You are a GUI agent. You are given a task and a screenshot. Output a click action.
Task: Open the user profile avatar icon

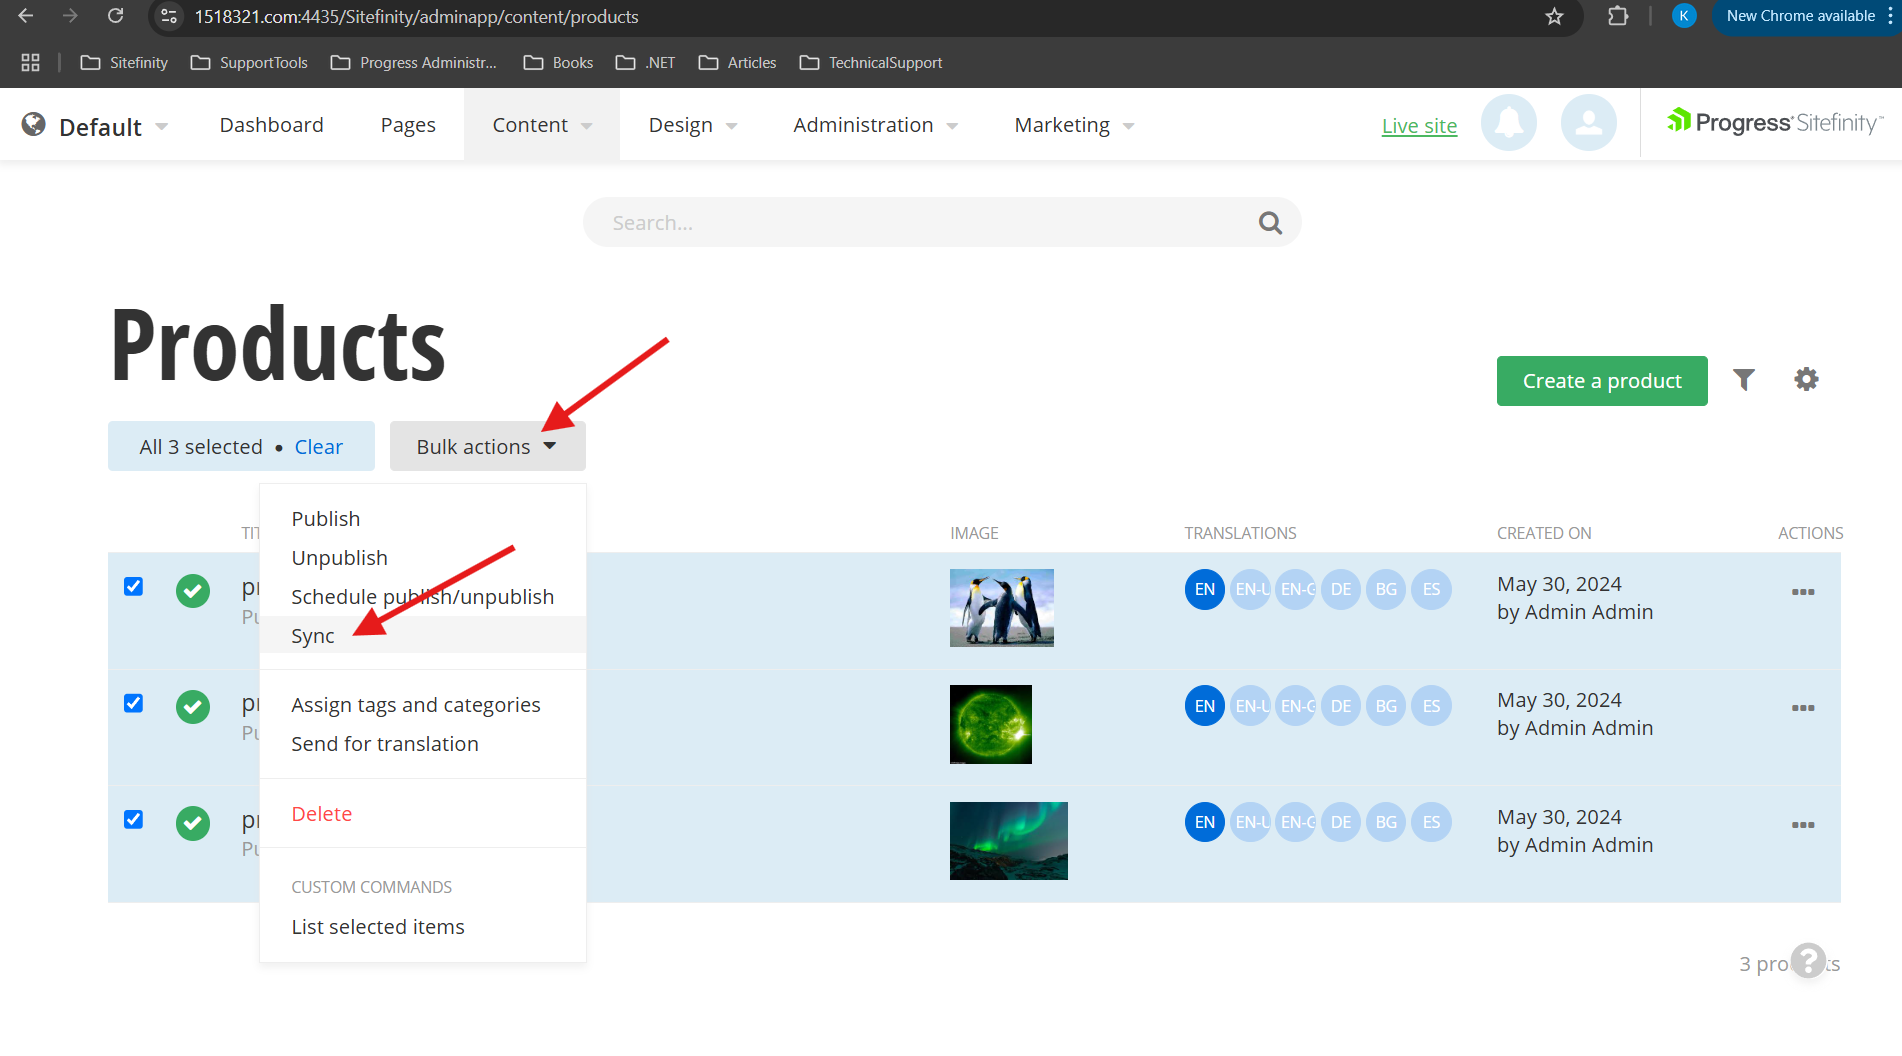click(1588, 123)
